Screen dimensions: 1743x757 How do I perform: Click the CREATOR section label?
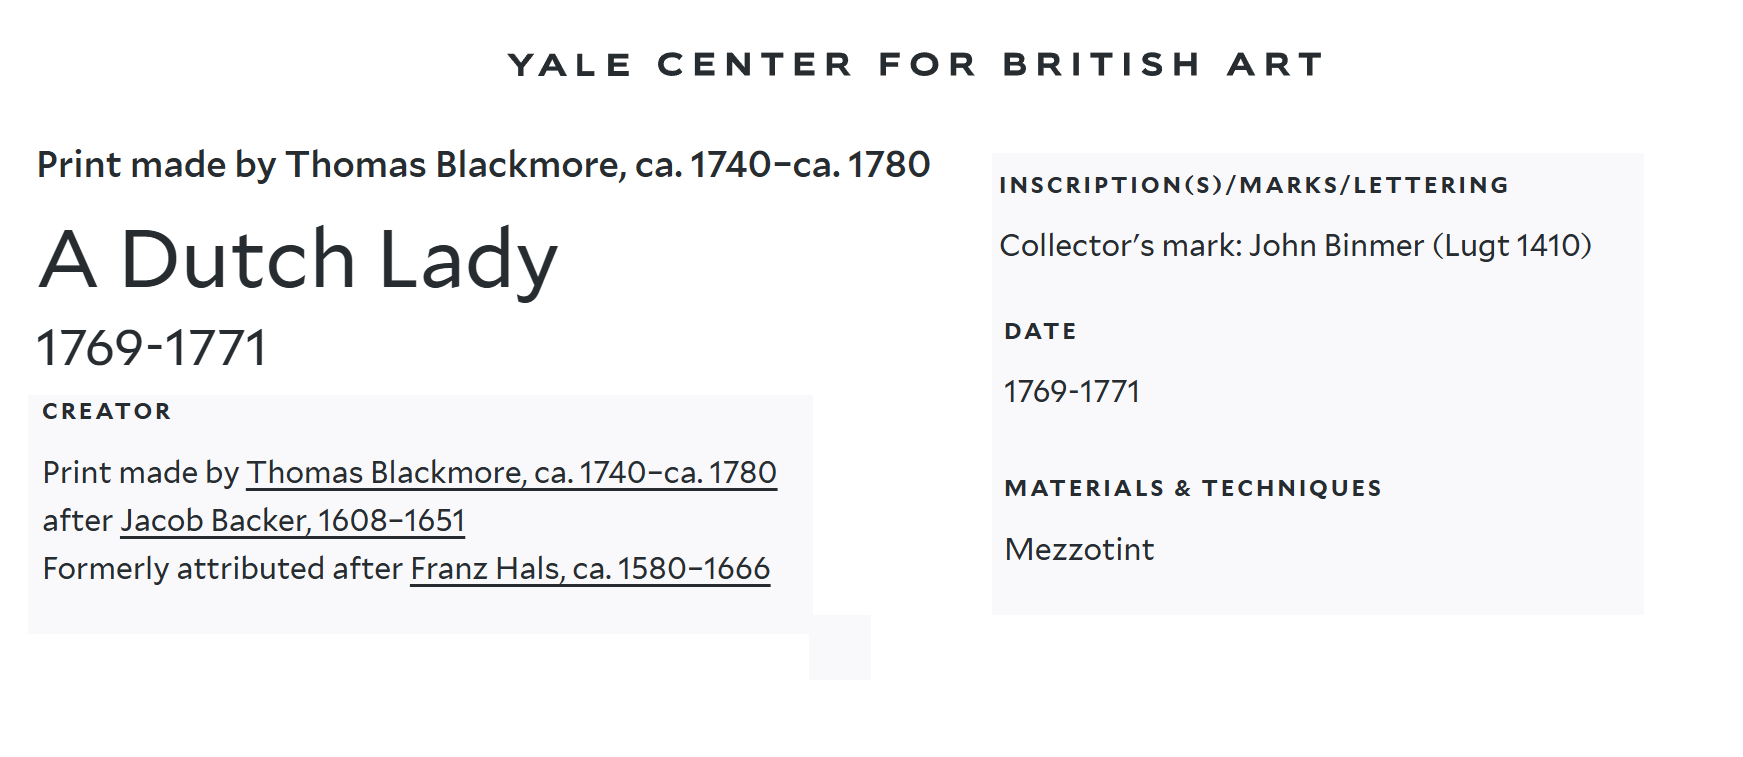pyautogui.click(x=107, y=411)
